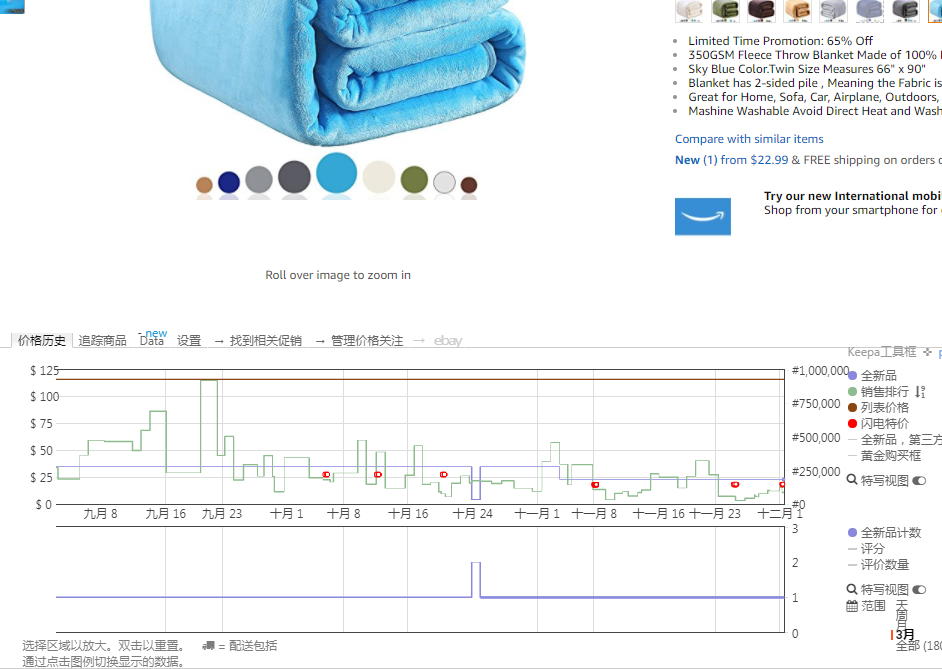Image resolution: width=942 pixels, height=669 pixels.
Task: Click the lightning deal marker near 十月 8
Action: point(326,474)
